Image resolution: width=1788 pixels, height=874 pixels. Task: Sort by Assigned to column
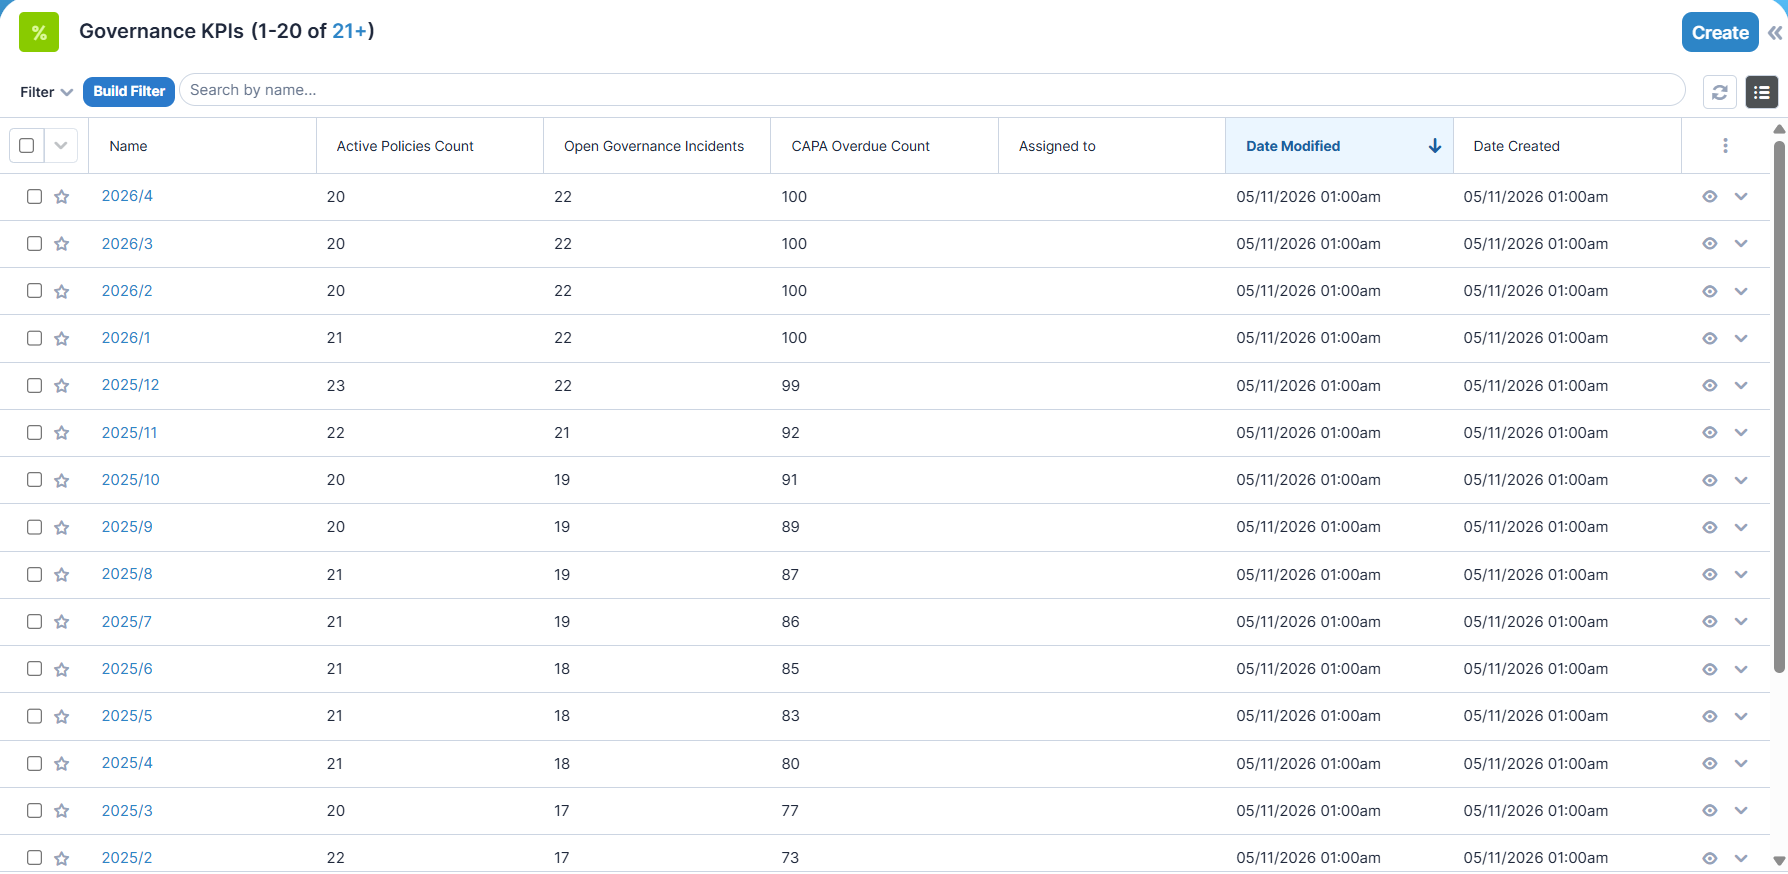click(x=1057, y=146)
